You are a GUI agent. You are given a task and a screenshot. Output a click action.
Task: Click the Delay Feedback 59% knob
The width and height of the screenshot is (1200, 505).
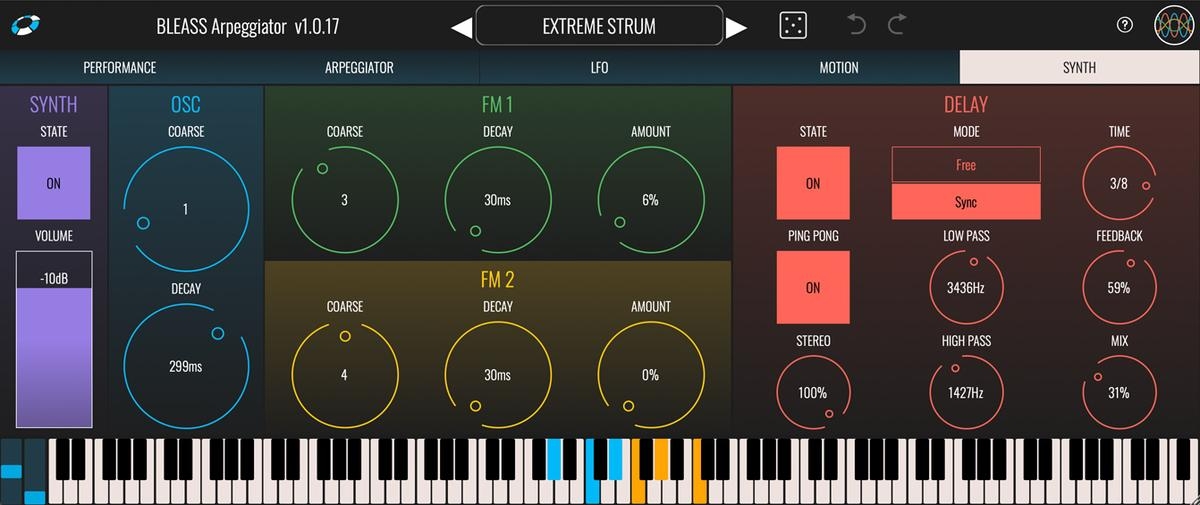[x=1119, y=287]
